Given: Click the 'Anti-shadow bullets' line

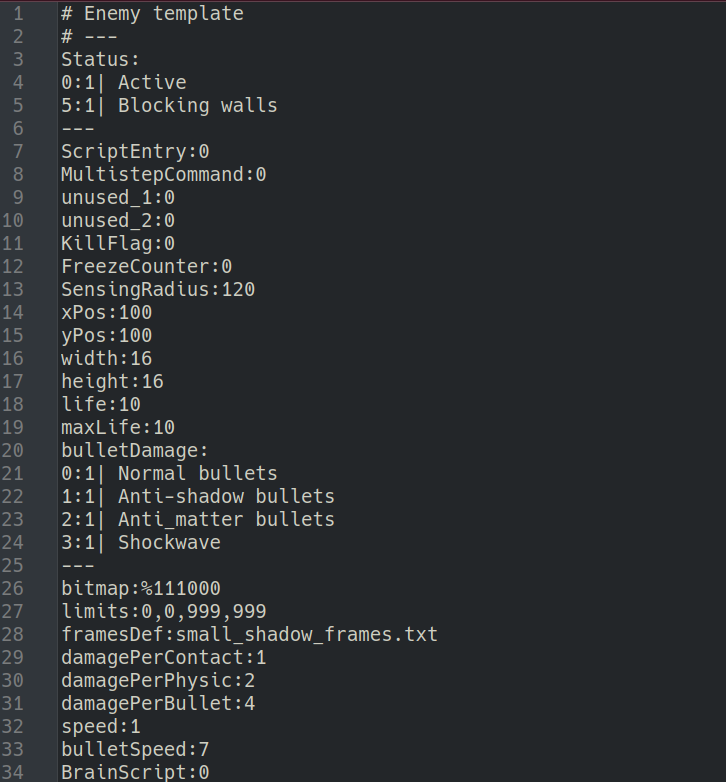Looking at the screenshot, I should coord(226,497).
